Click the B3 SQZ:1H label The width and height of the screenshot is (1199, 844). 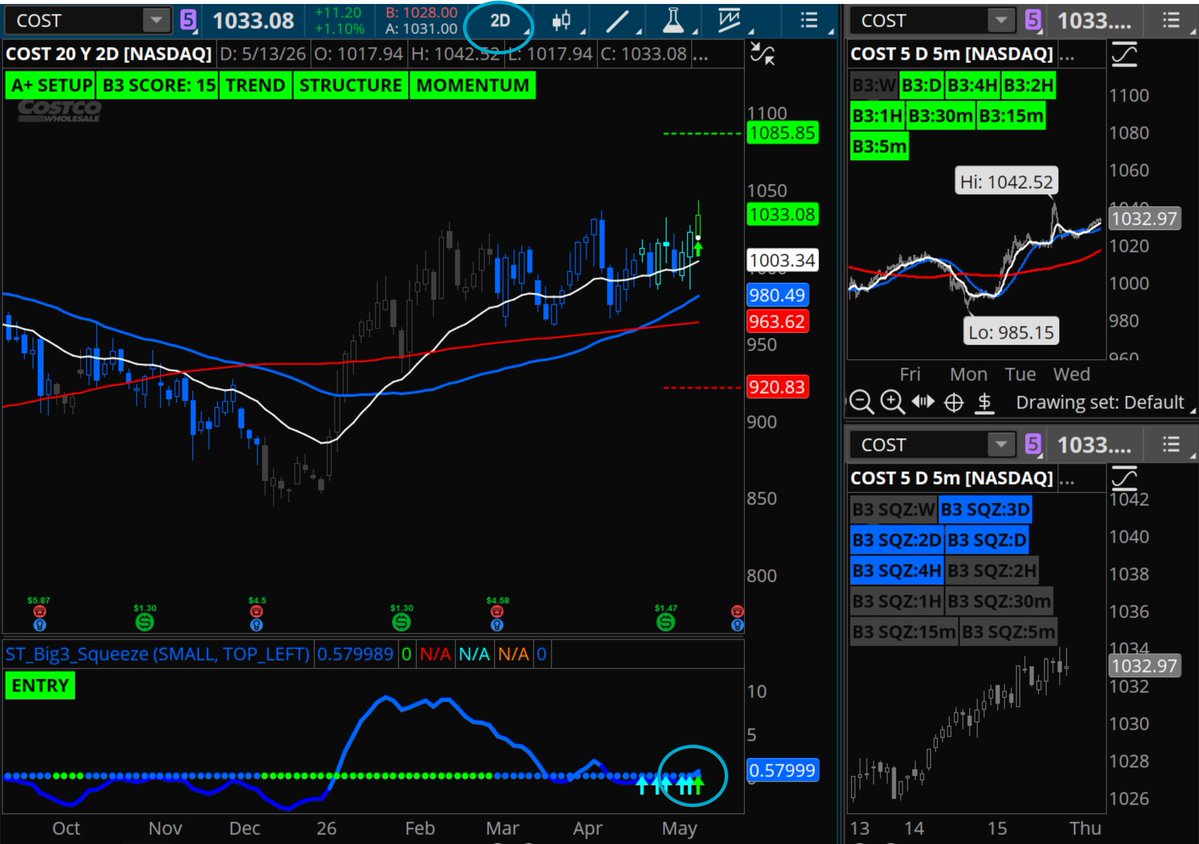point(897,601)
